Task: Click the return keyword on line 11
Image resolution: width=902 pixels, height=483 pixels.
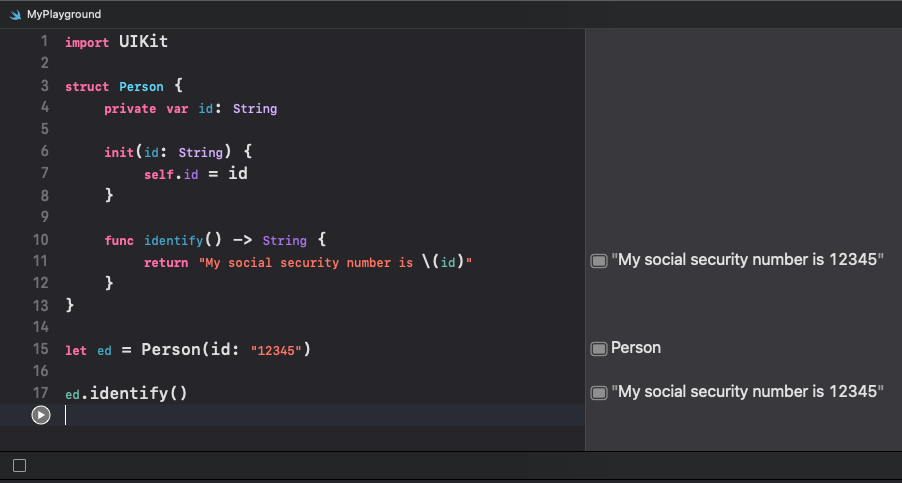Action: click(x=166, y=263)
